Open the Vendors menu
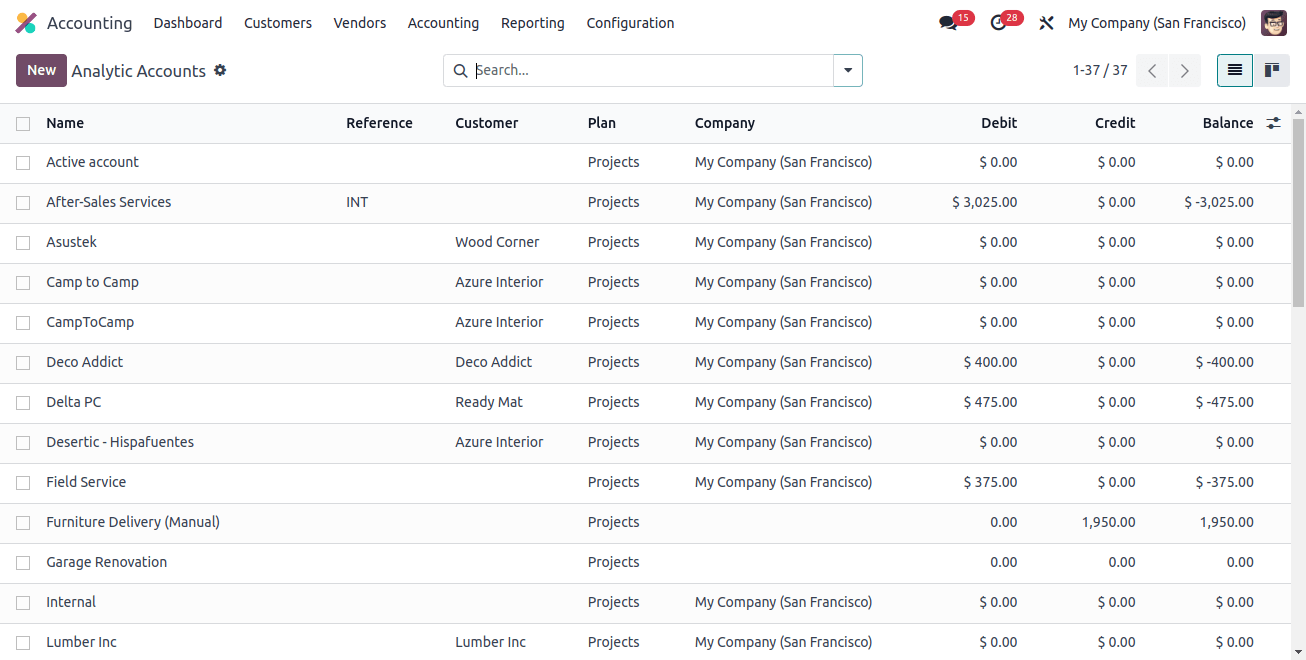 pos(360,23)
